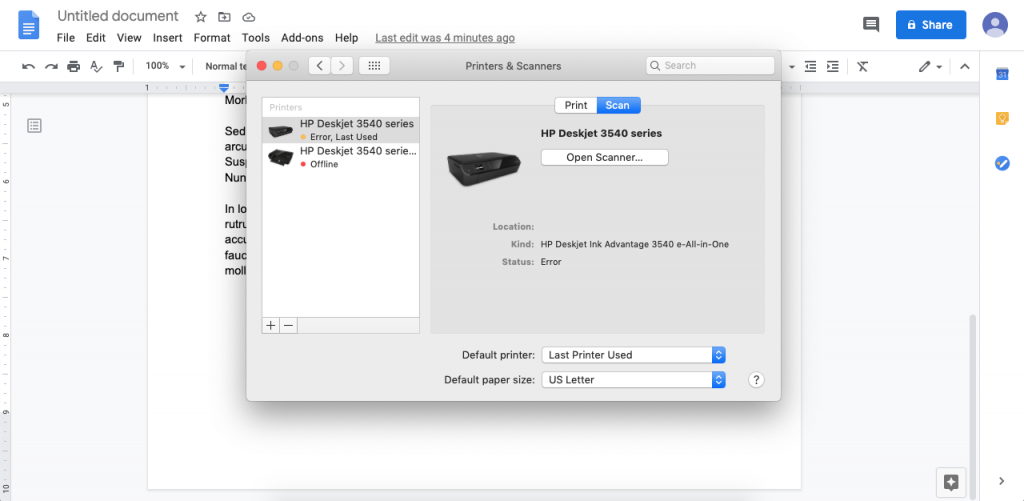Open the Normal text style dropdown

pyautogui.click(x=225, y=66)
